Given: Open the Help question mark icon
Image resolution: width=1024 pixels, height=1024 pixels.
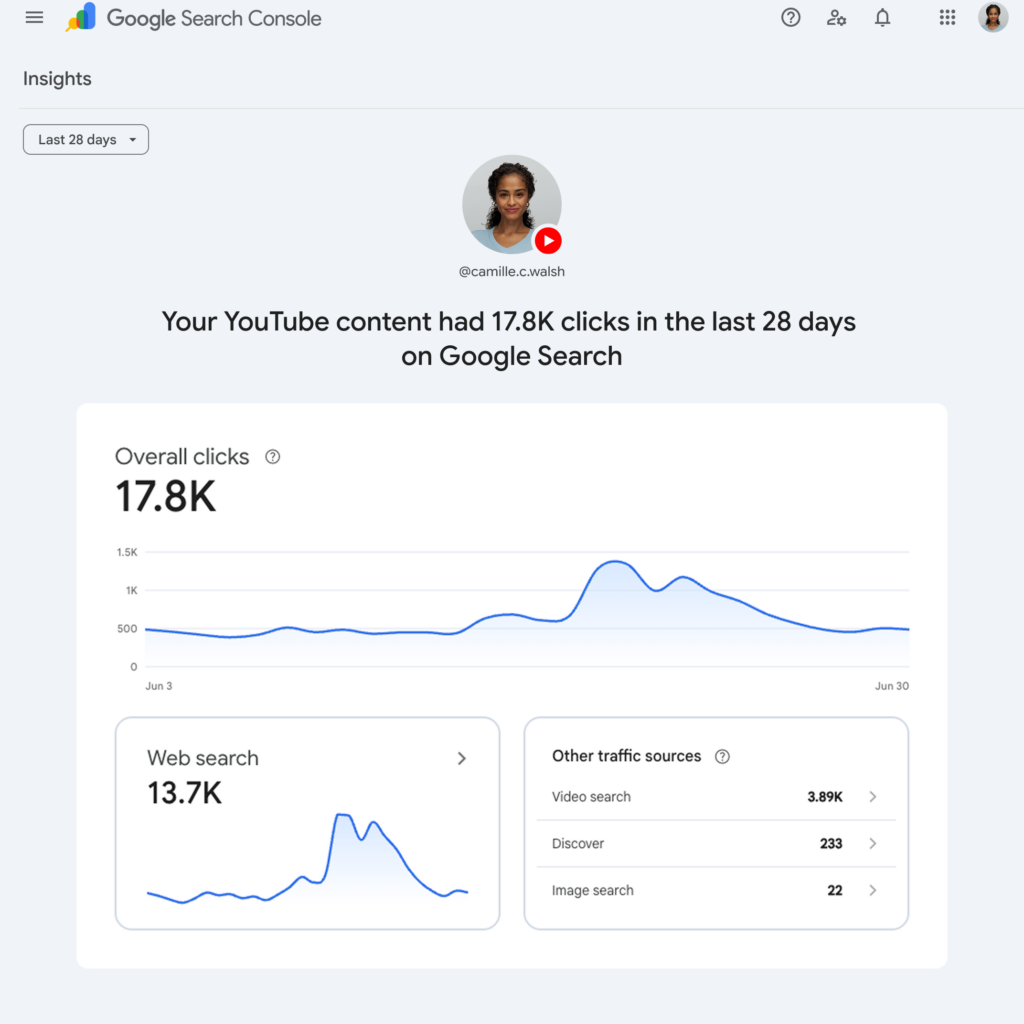Looking at the screenshot, I should tap(790, 18).
